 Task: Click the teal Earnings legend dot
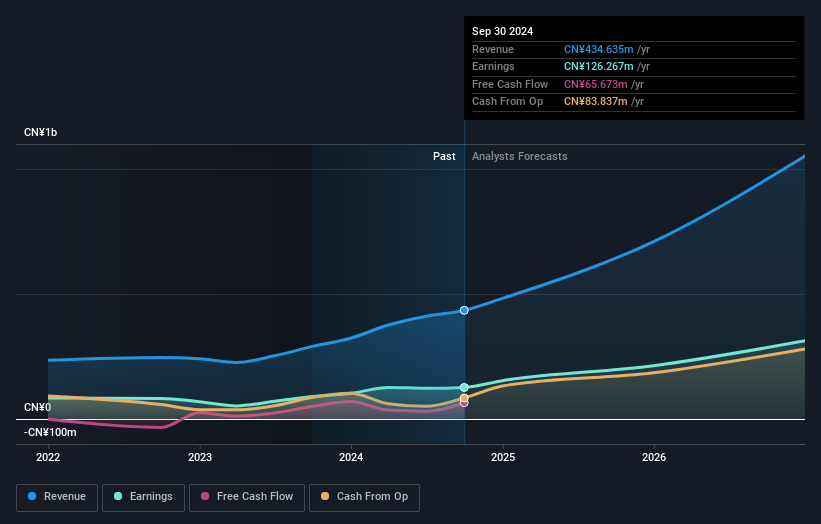[x=118, y=496]
